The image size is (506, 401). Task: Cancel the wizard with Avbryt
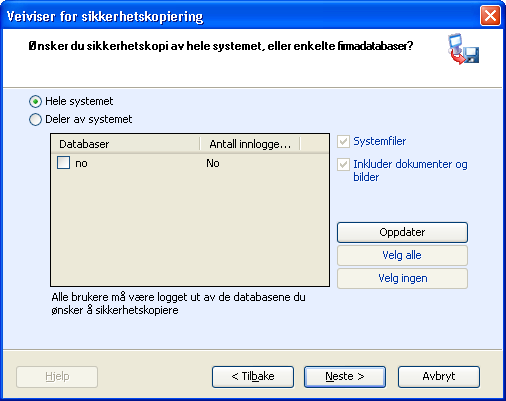coord(439,377)
